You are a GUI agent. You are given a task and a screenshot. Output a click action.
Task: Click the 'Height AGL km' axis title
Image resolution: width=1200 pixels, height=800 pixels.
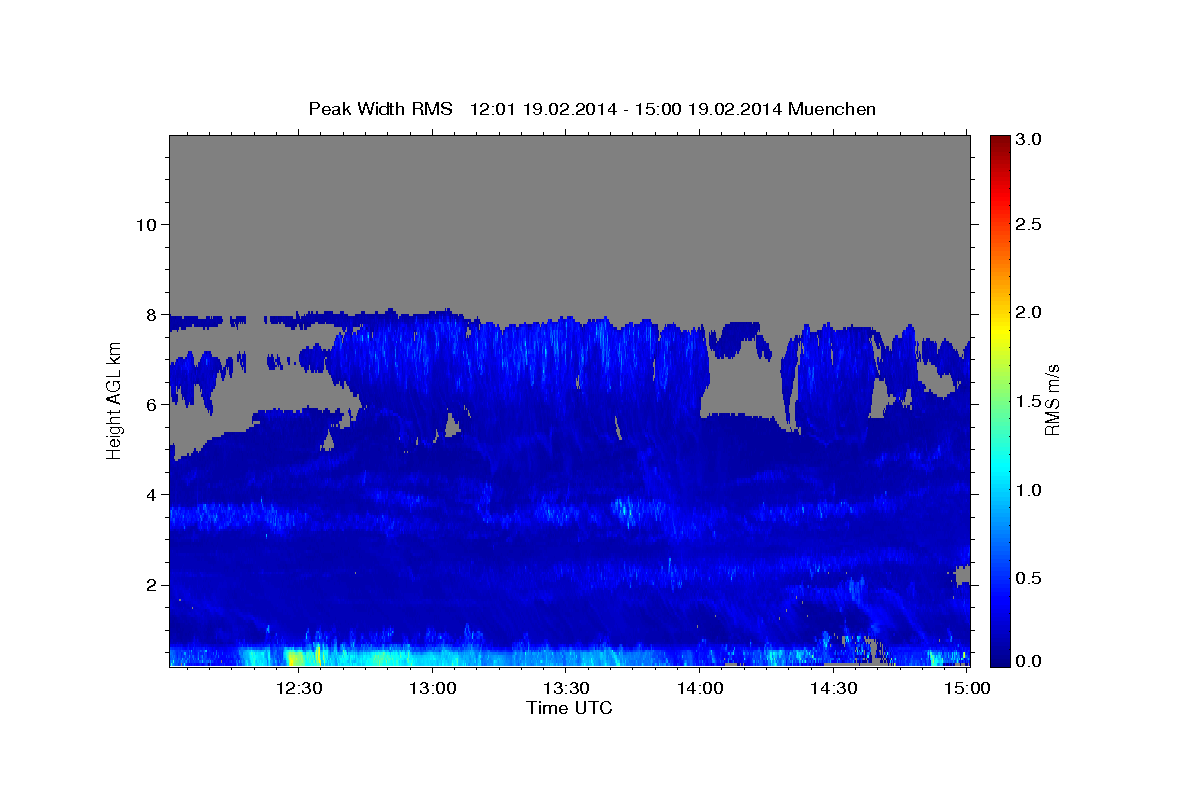[x=114, y=400]
